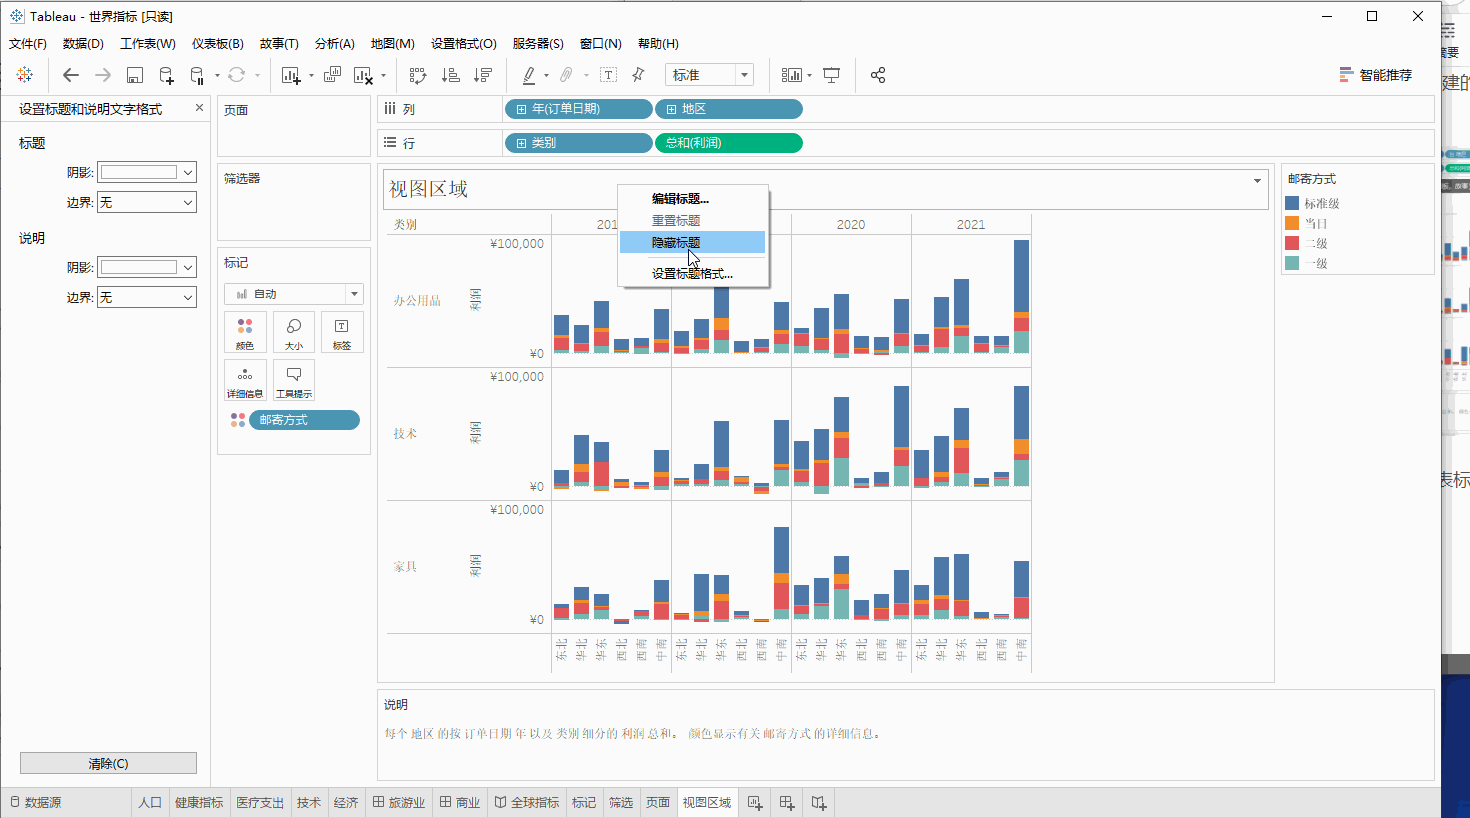Screen dimensions: 1470x818
Task: Click the 邮寄方式 pill in Marks card
Action: 304,420
